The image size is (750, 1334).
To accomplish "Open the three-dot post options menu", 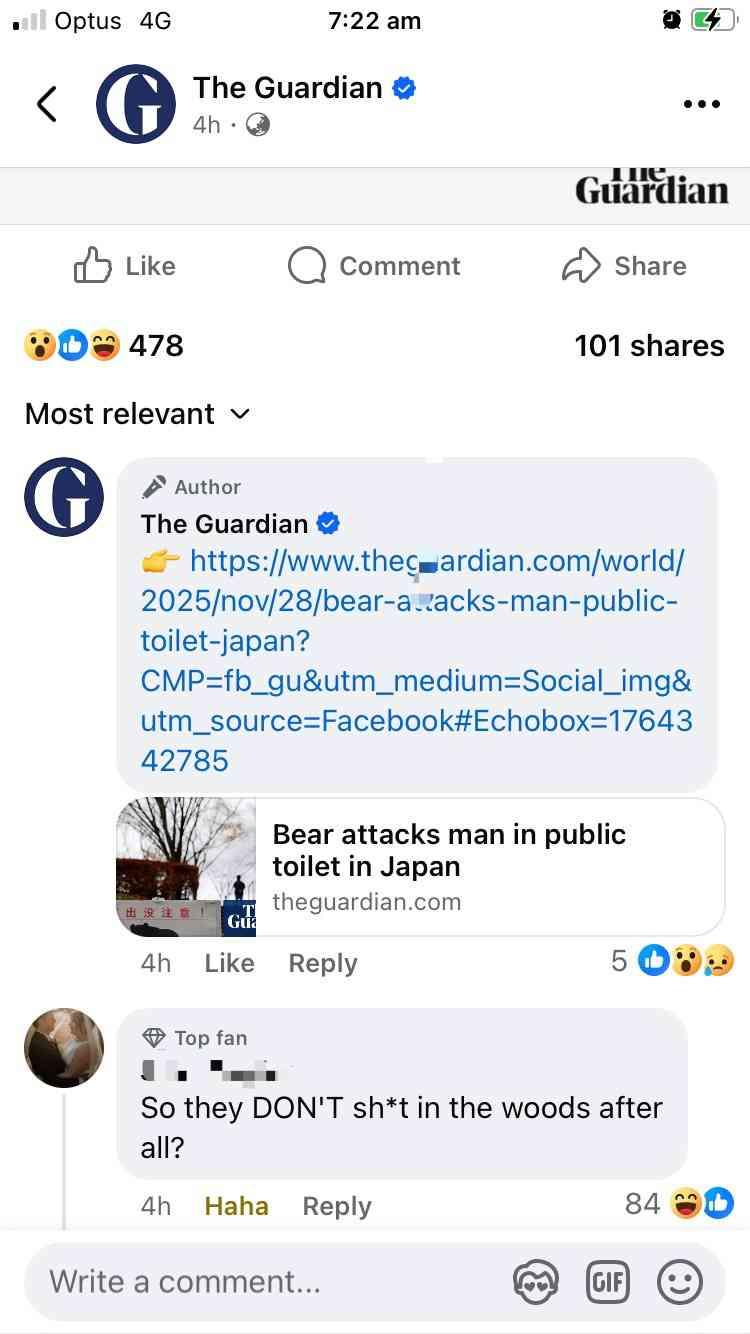I will click(701, 104).
